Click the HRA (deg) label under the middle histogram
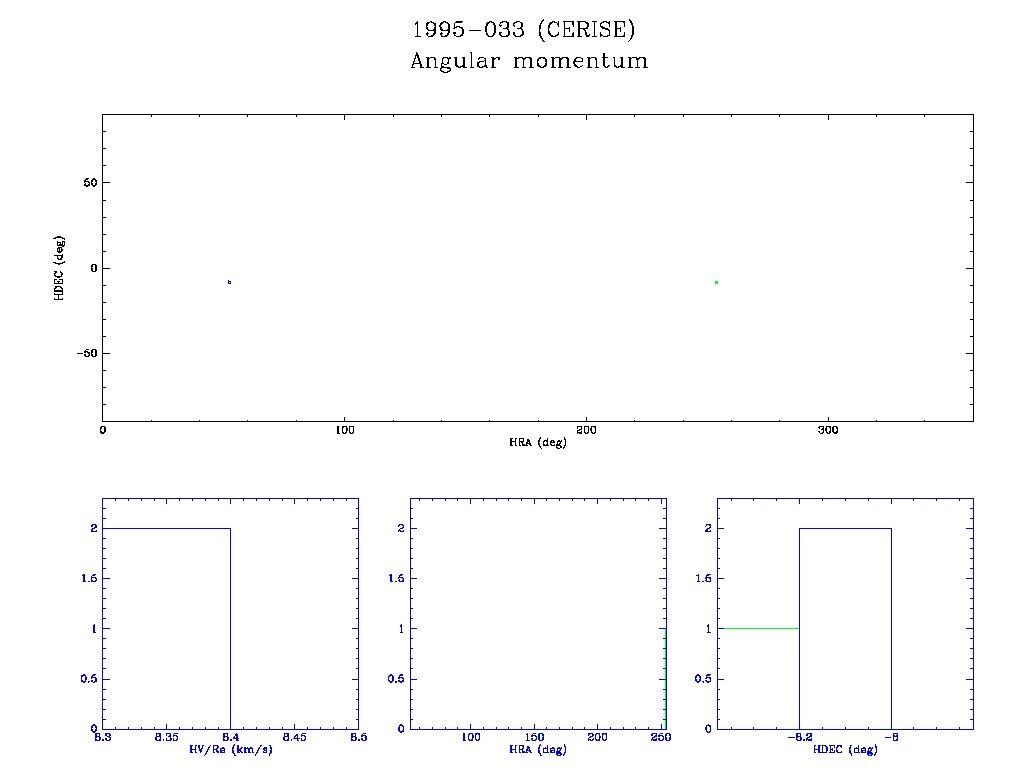This screenshot has width=1024, height=768. pyautogui.click(x=538, y=749)
